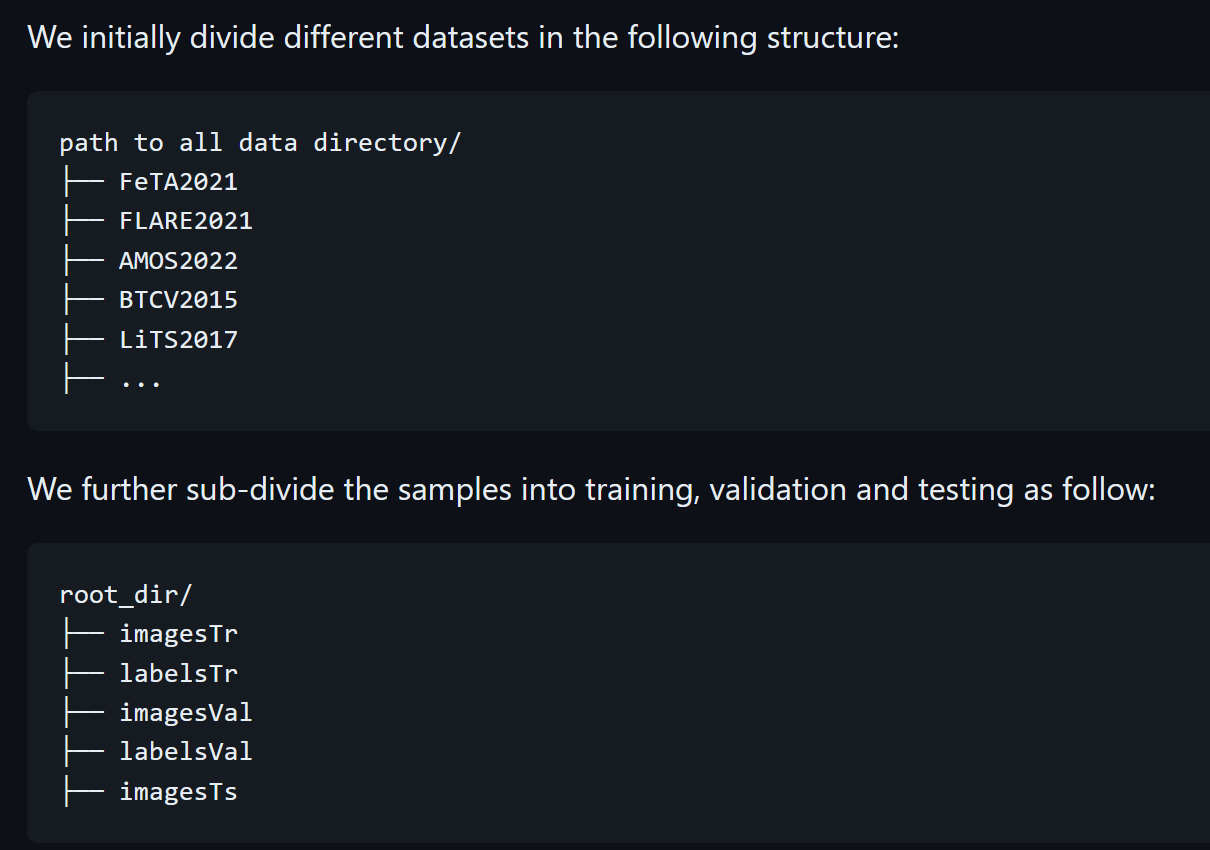The image size is (1210, 850).
Task: Click the labelsTr folder line
Action: coord(178,673)
